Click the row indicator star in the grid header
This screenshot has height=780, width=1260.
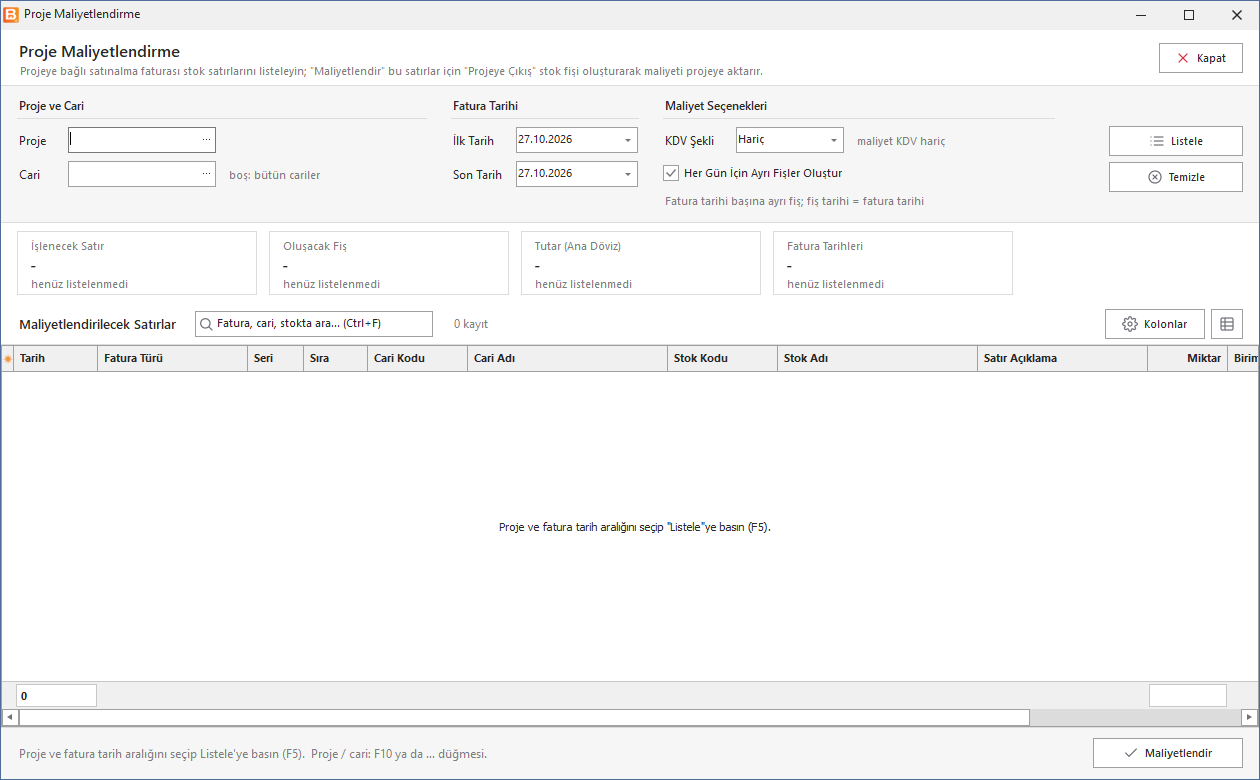click(8, 358)
